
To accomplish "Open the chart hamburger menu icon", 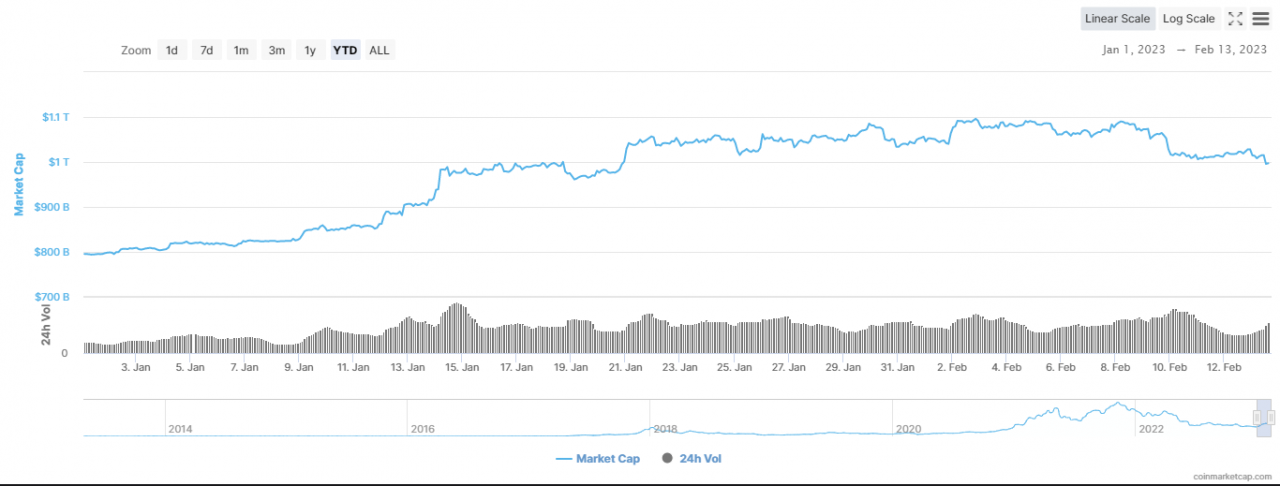I will pos(1260,19).
